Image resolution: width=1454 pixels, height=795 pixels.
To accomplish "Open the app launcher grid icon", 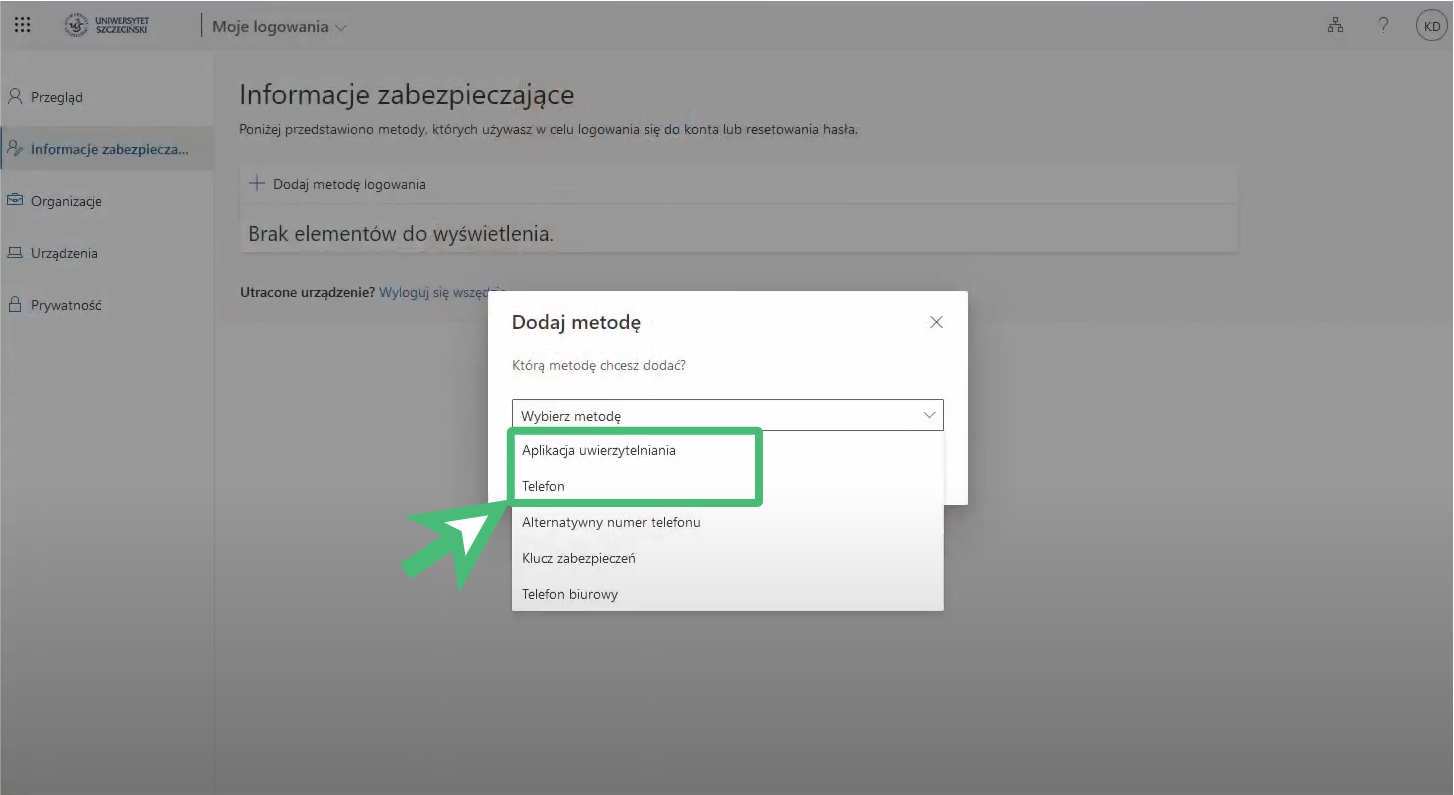I will coord(22,26).
